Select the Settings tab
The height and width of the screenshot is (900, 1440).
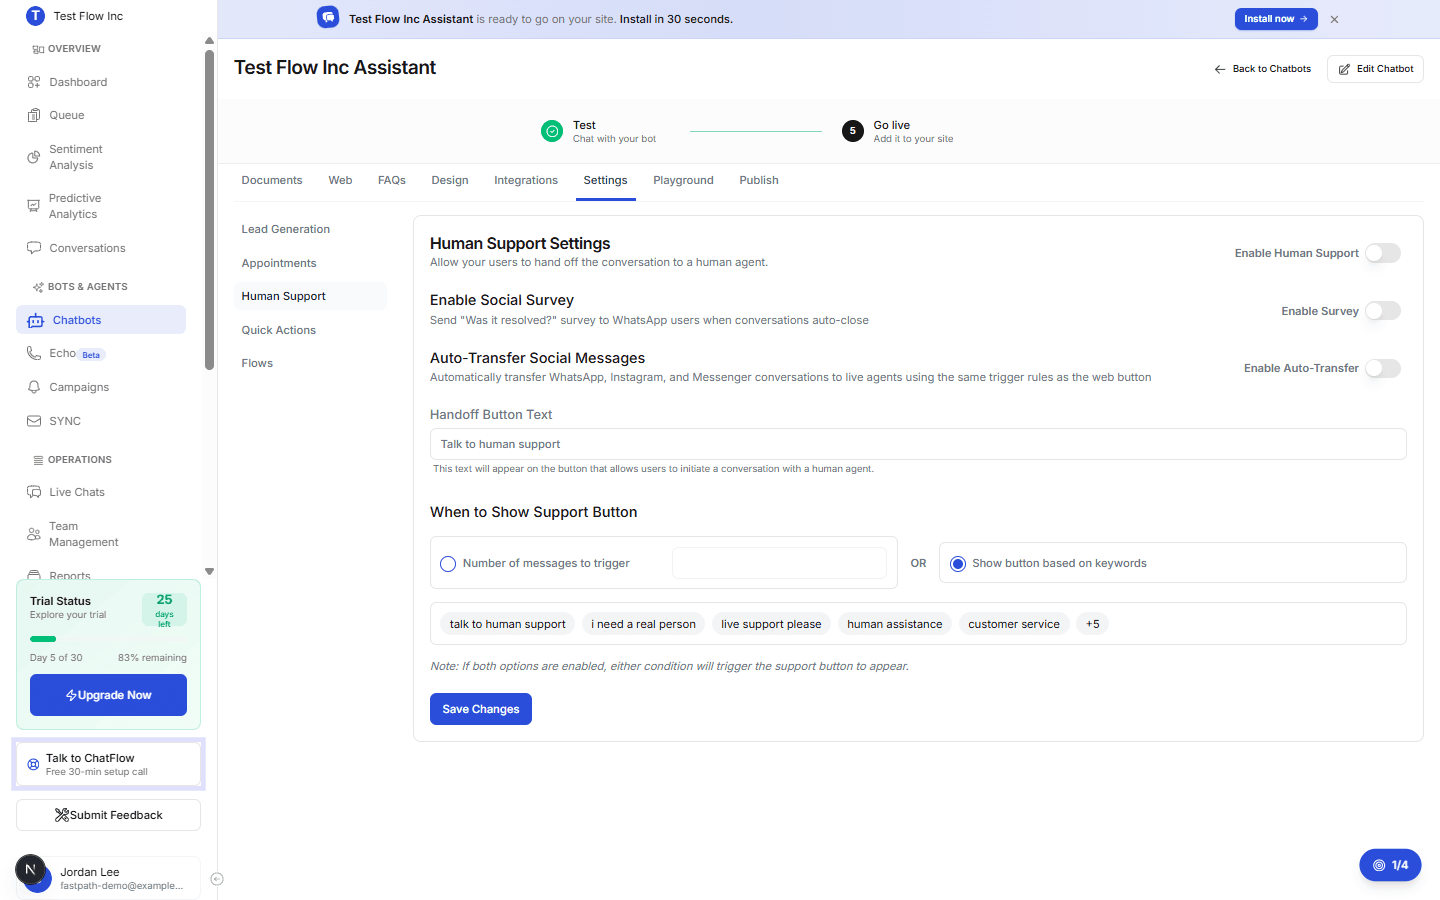(606, 180)
